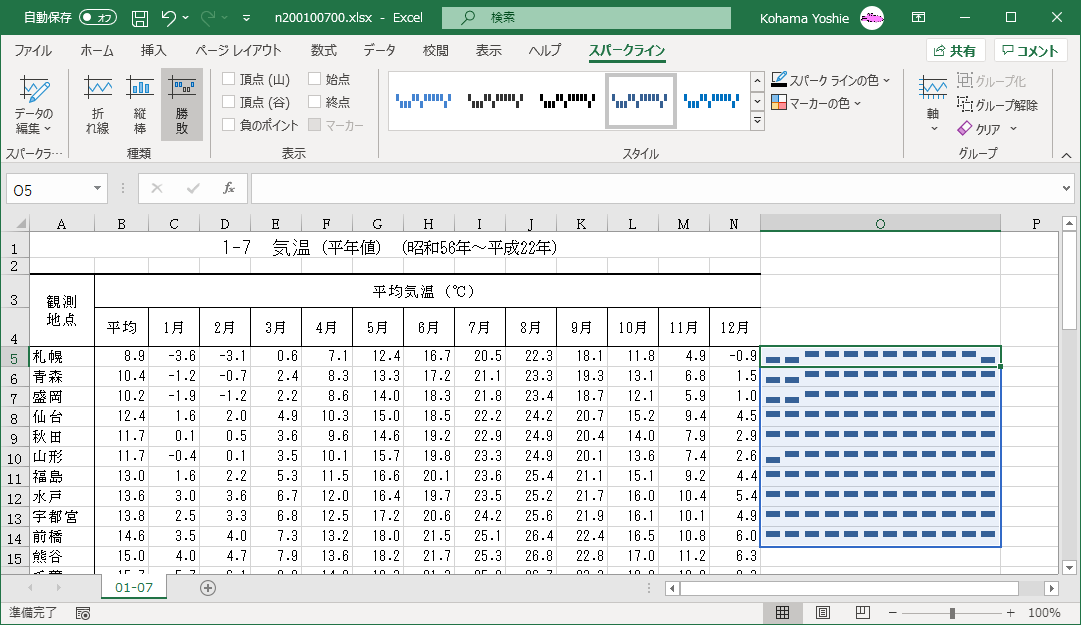1081x625 pixels.
Task: Switch to page layout view icon
Action: coord(823,612)
